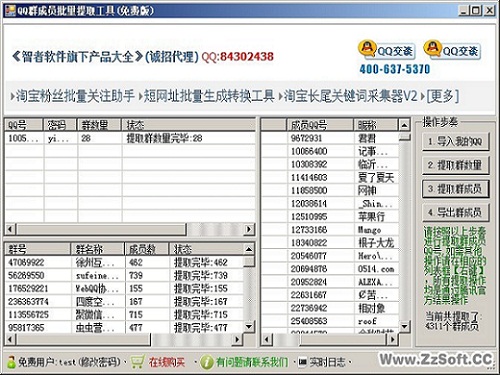Click the 群数量 column header in the accounts table
Image resolution: width=500 pixels, height=375 pixels.
coord(99,125)
